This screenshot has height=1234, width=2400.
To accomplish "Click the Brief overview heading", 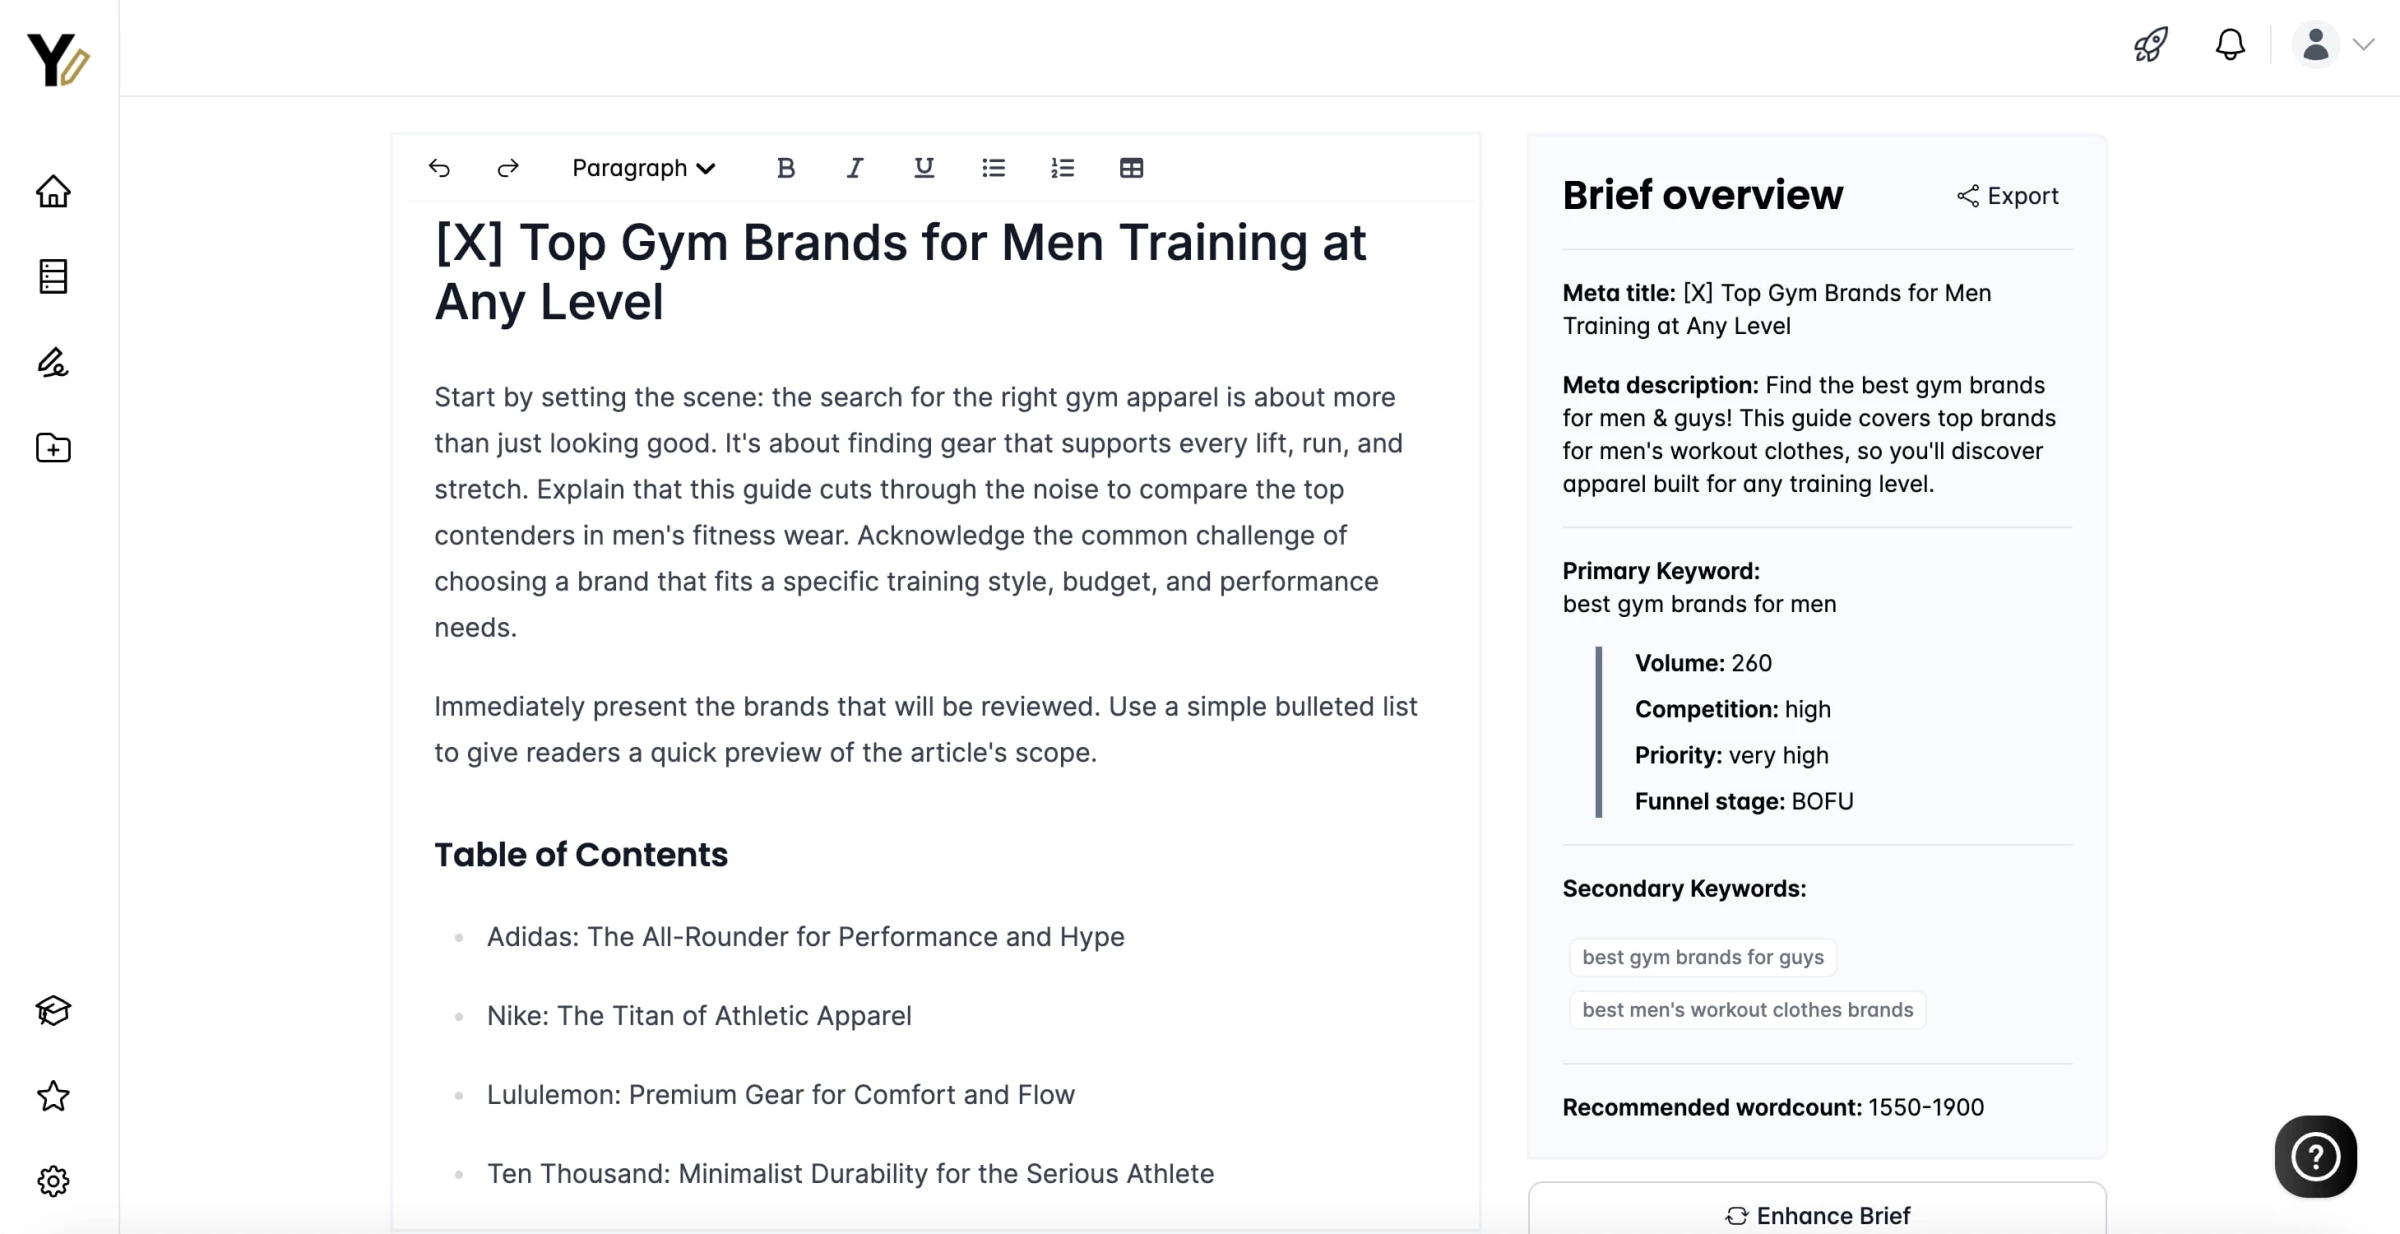I will [x=1703, y=195].
